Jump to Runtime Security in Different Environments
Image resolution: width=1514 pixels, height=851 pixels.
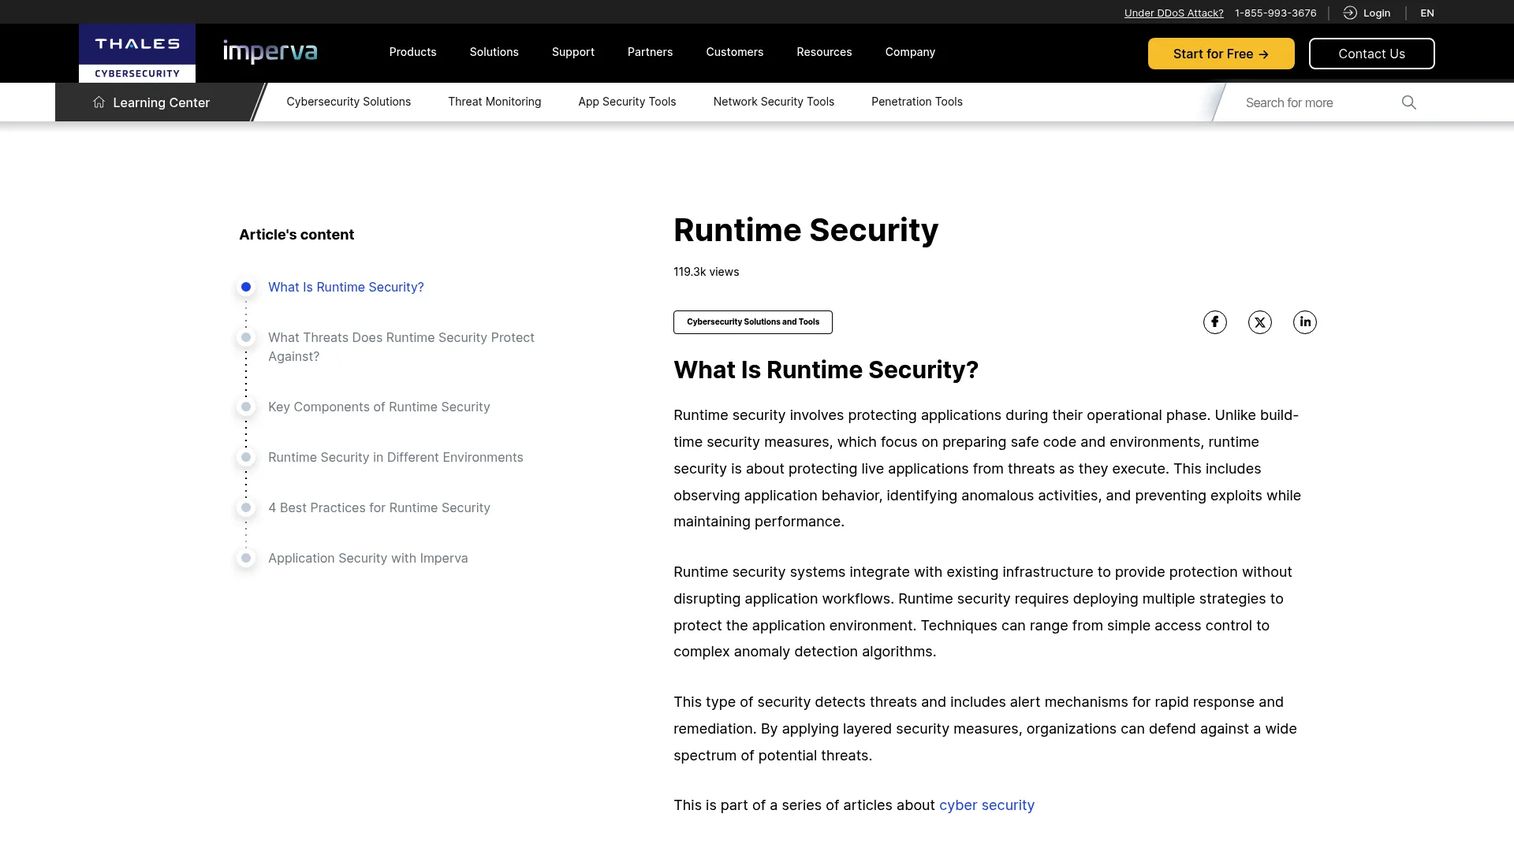(396, 457)
